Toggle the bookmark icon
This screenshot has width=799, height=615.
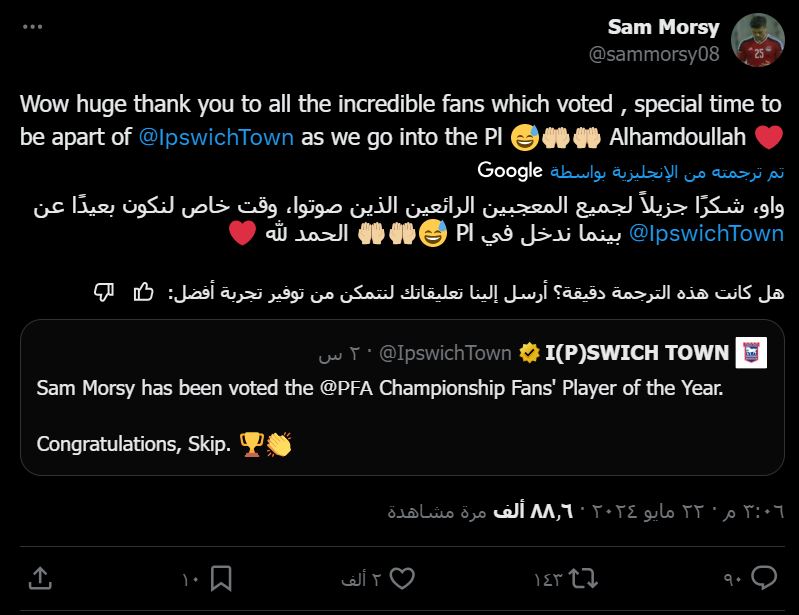click(x=222, y=578)
